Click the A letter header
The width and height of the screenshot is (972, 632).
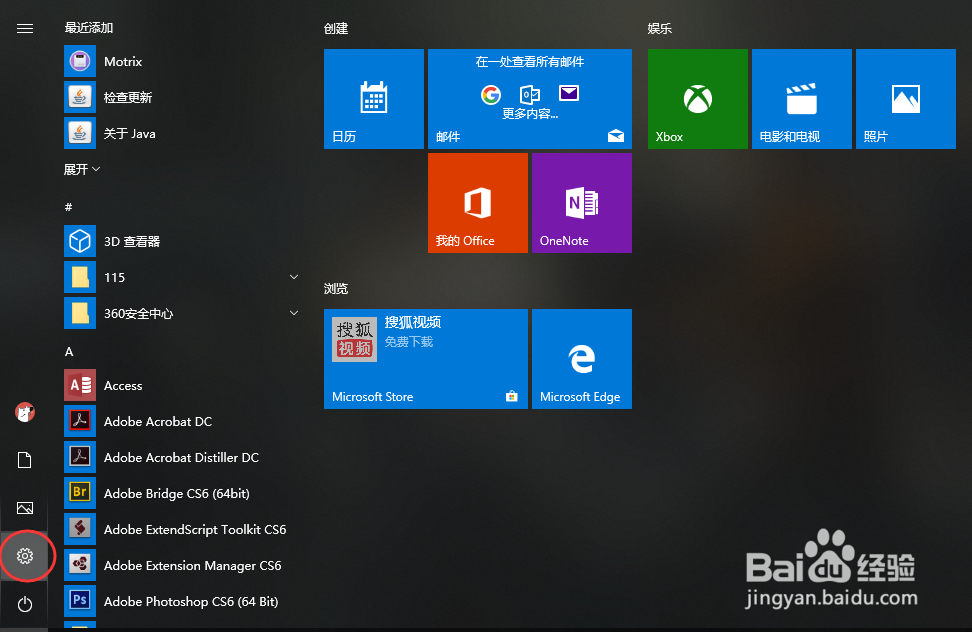click(69, 351)
